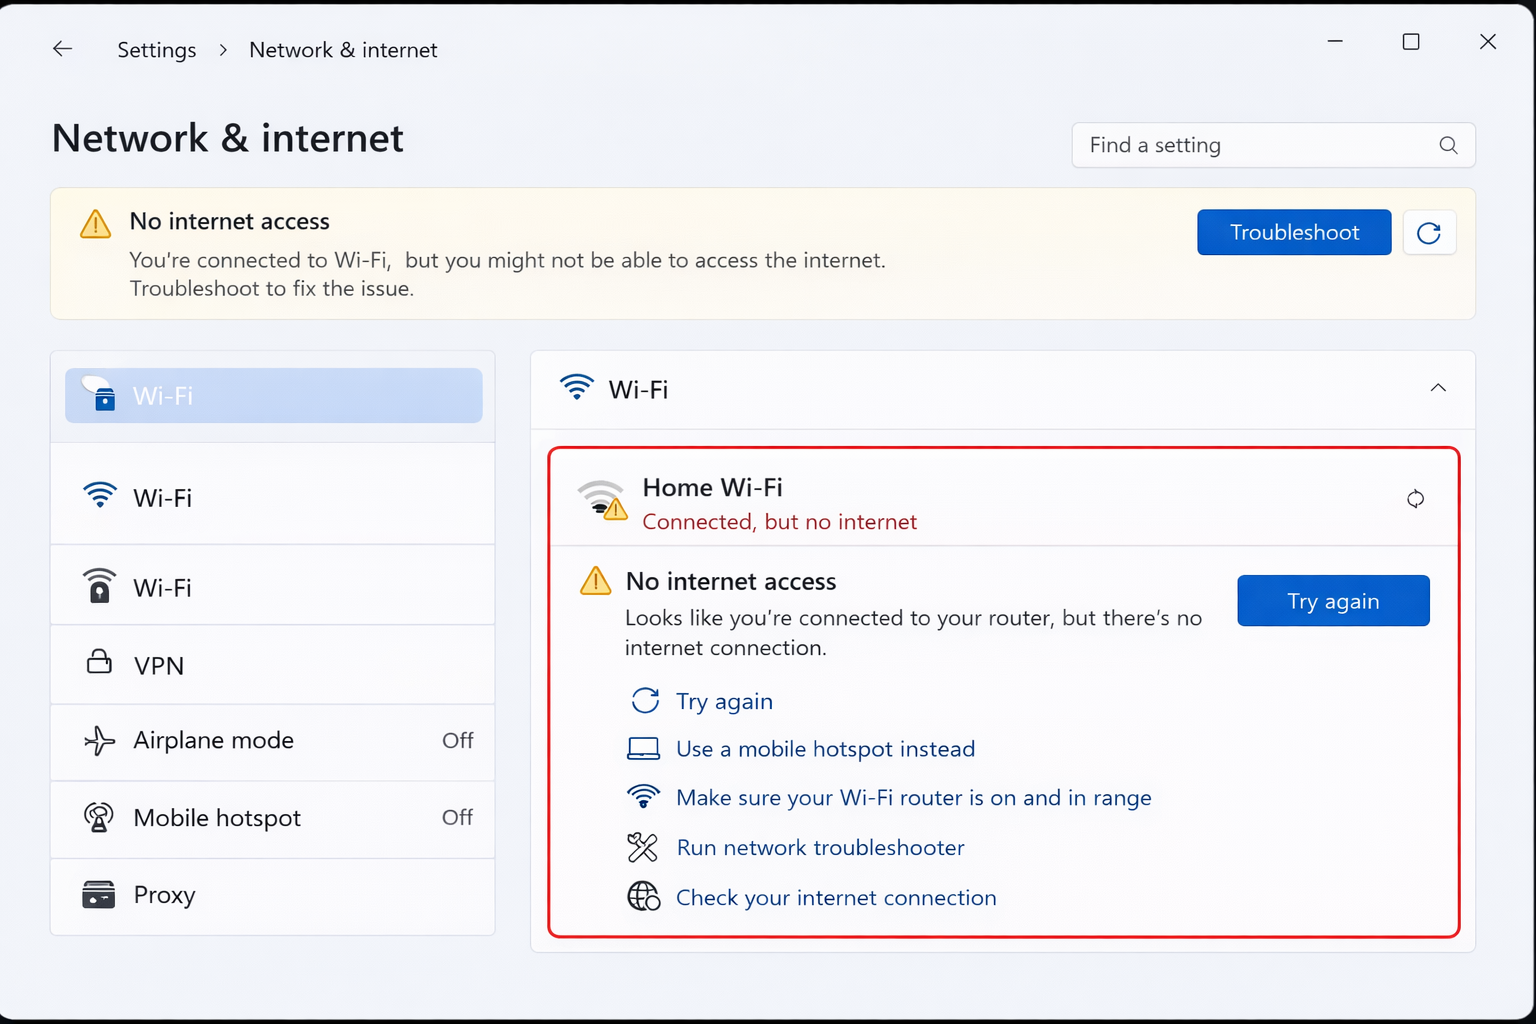Select Wi-Fi in the left sidebar
1536x1024 pixels.
point(273,497)
